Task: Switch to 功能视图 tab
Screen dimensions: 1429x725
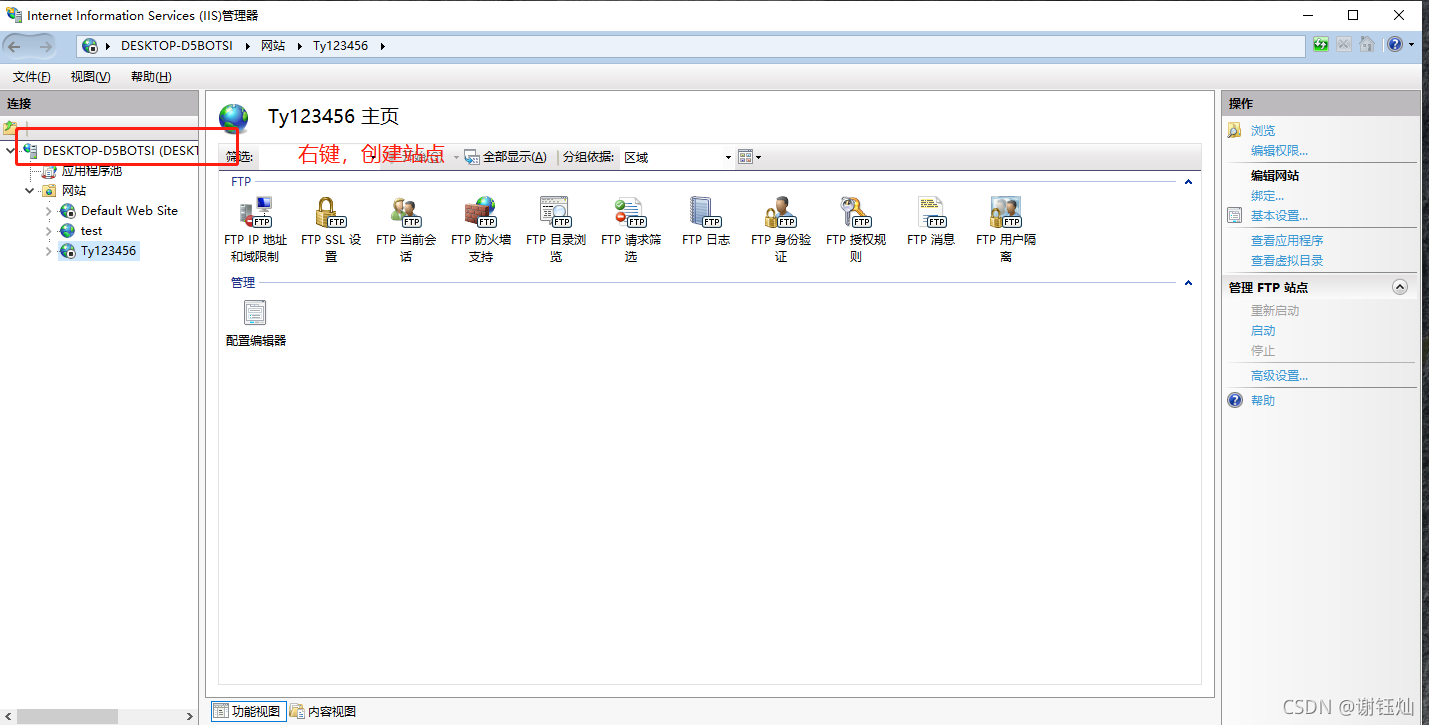Action: click(247, 711)
